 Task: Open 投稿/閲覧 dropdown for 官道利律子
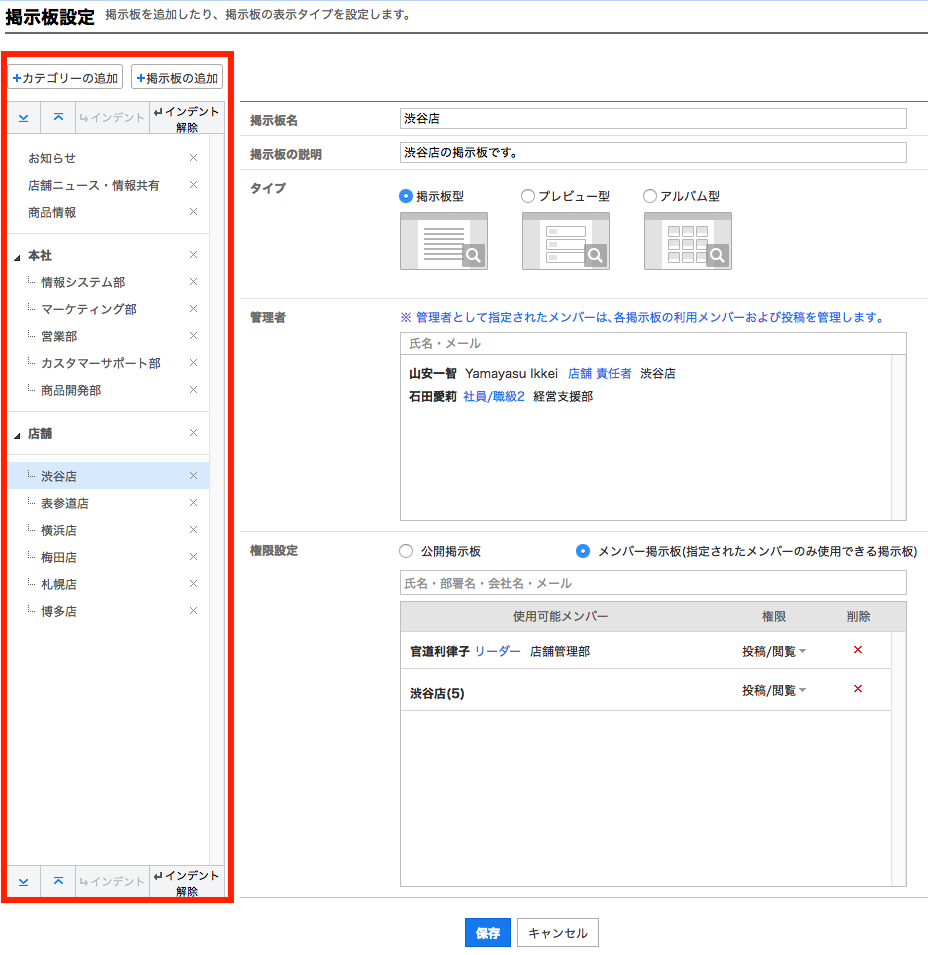(773, 651)
